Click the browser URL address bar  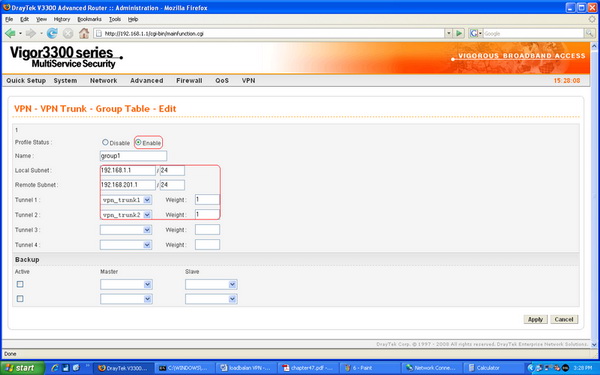(x=270, y=33)
